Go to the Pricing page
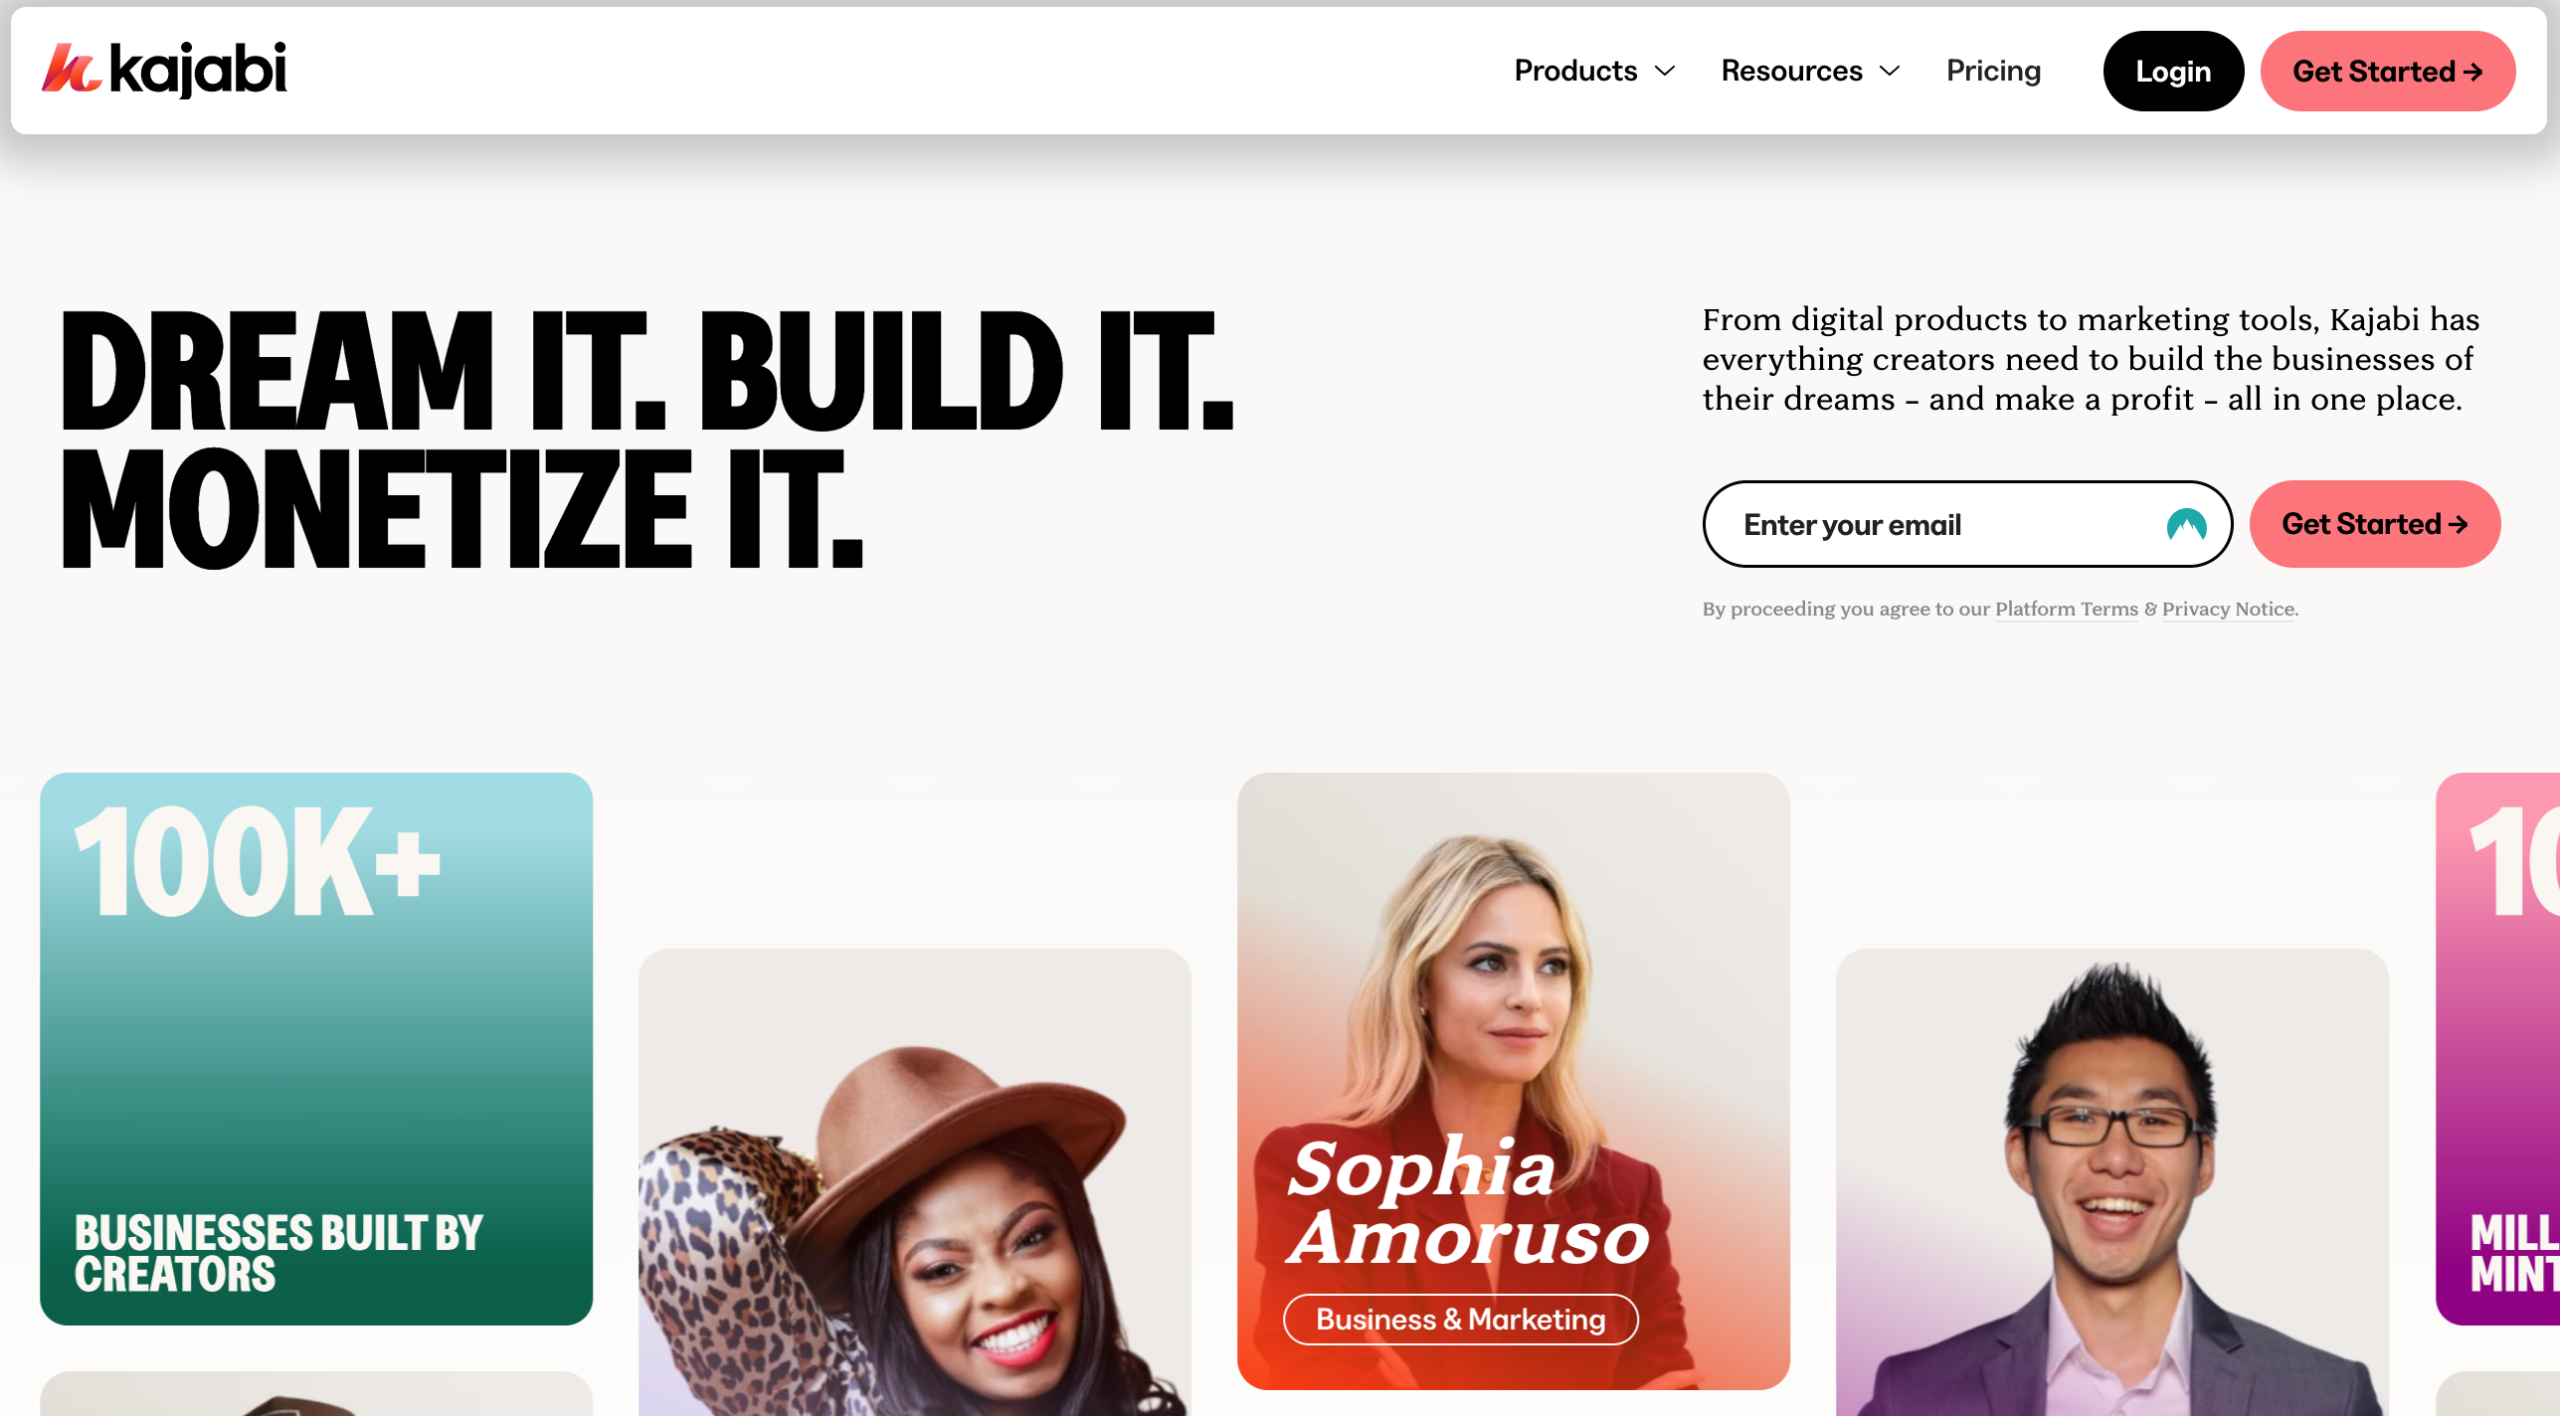 [x=1993, y=71]
